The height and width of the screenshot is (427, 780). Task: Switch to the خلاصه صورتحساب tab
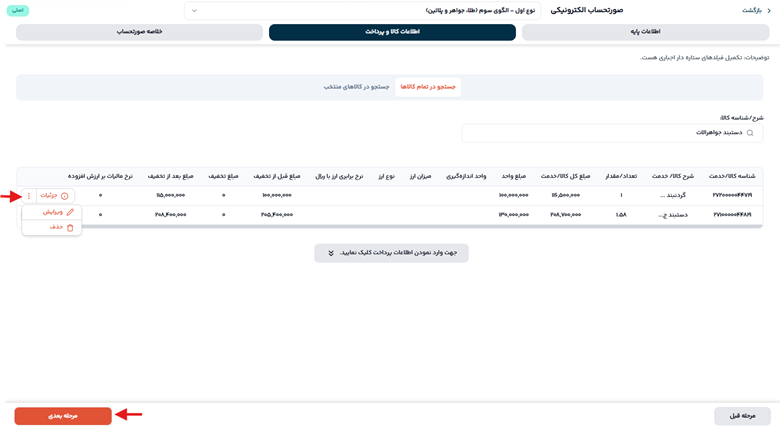tap(138, 32)
